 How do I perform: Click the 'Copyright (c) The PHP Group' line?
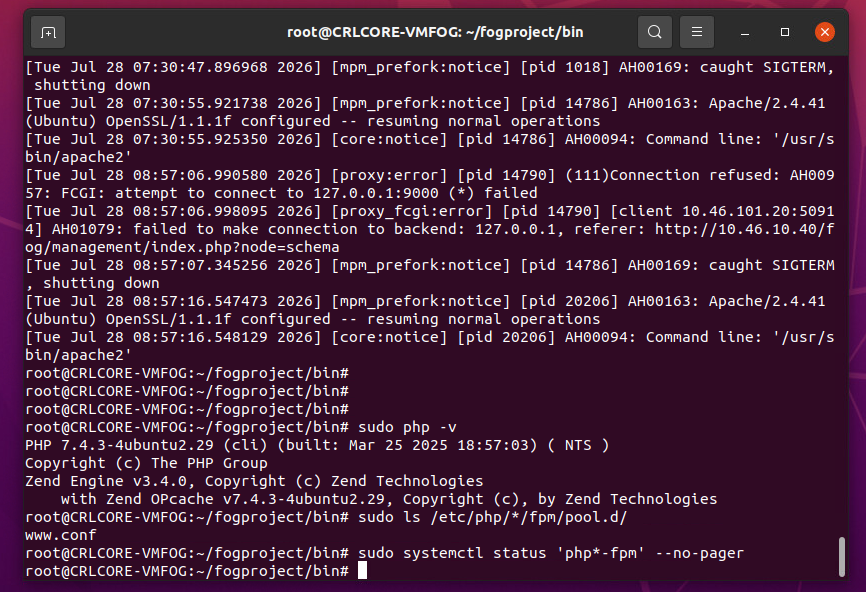(x=146, y=463)
